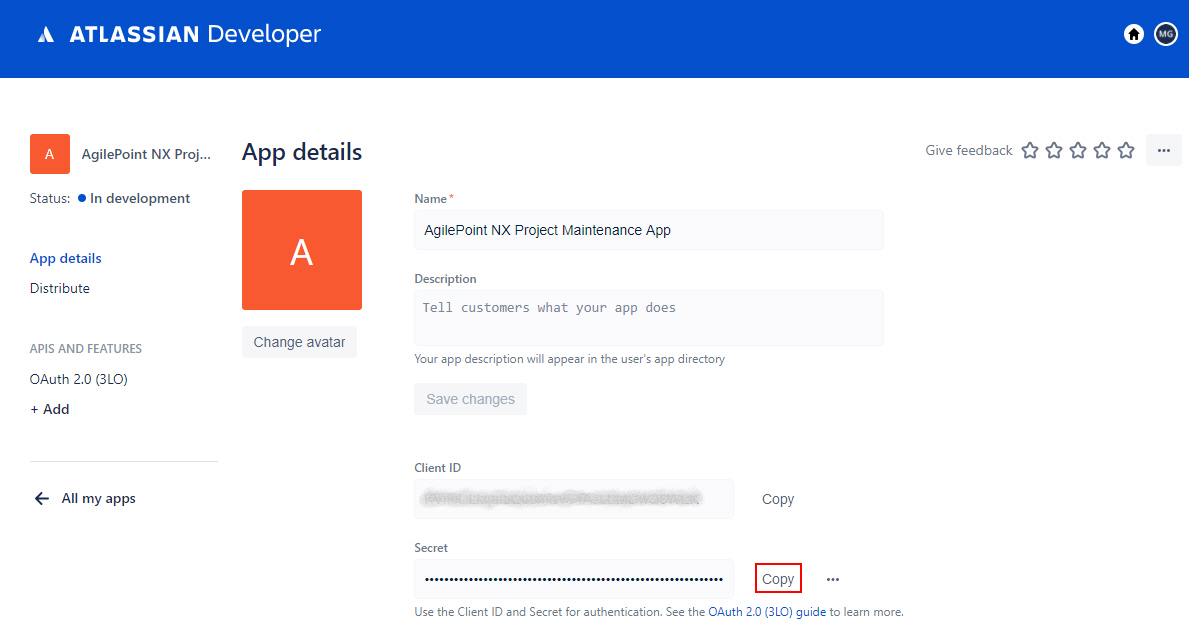Open the more actions menu beside feedback
The width and height of the screenshot is (1189, 635).
point(1163,150)
